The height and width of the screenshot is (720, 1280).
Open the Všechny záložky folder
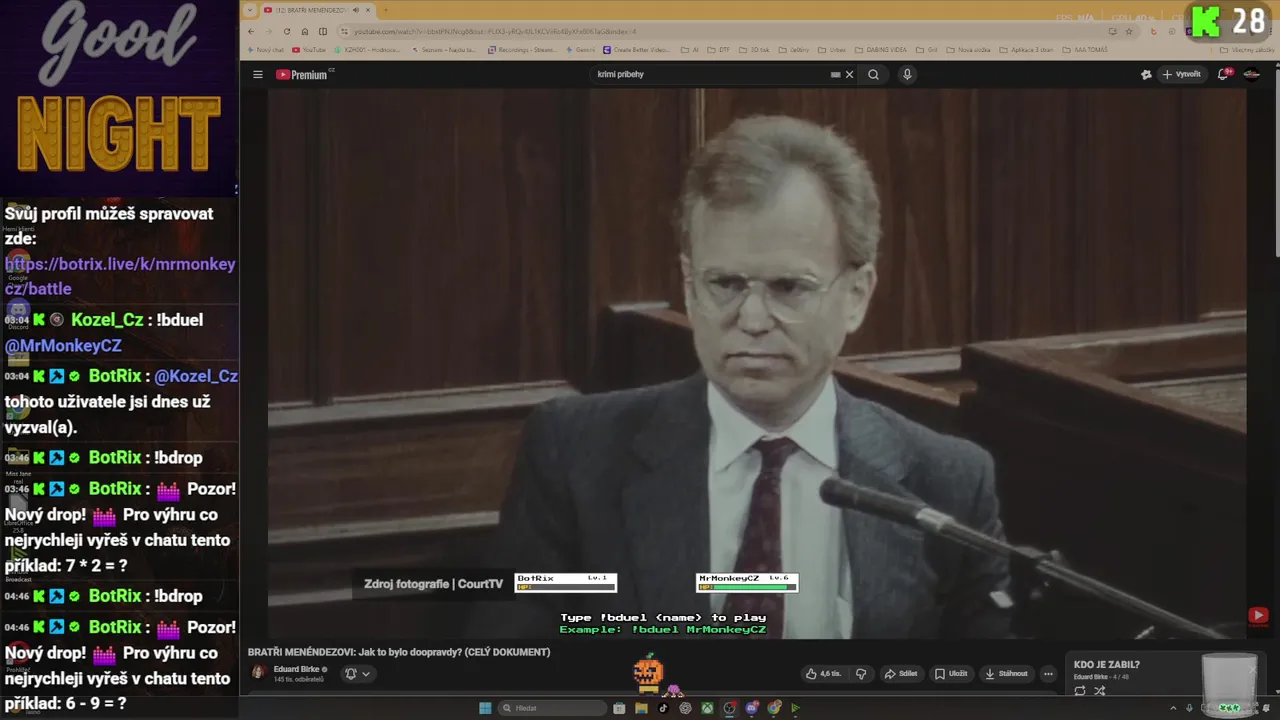[x=1247, y=50]
